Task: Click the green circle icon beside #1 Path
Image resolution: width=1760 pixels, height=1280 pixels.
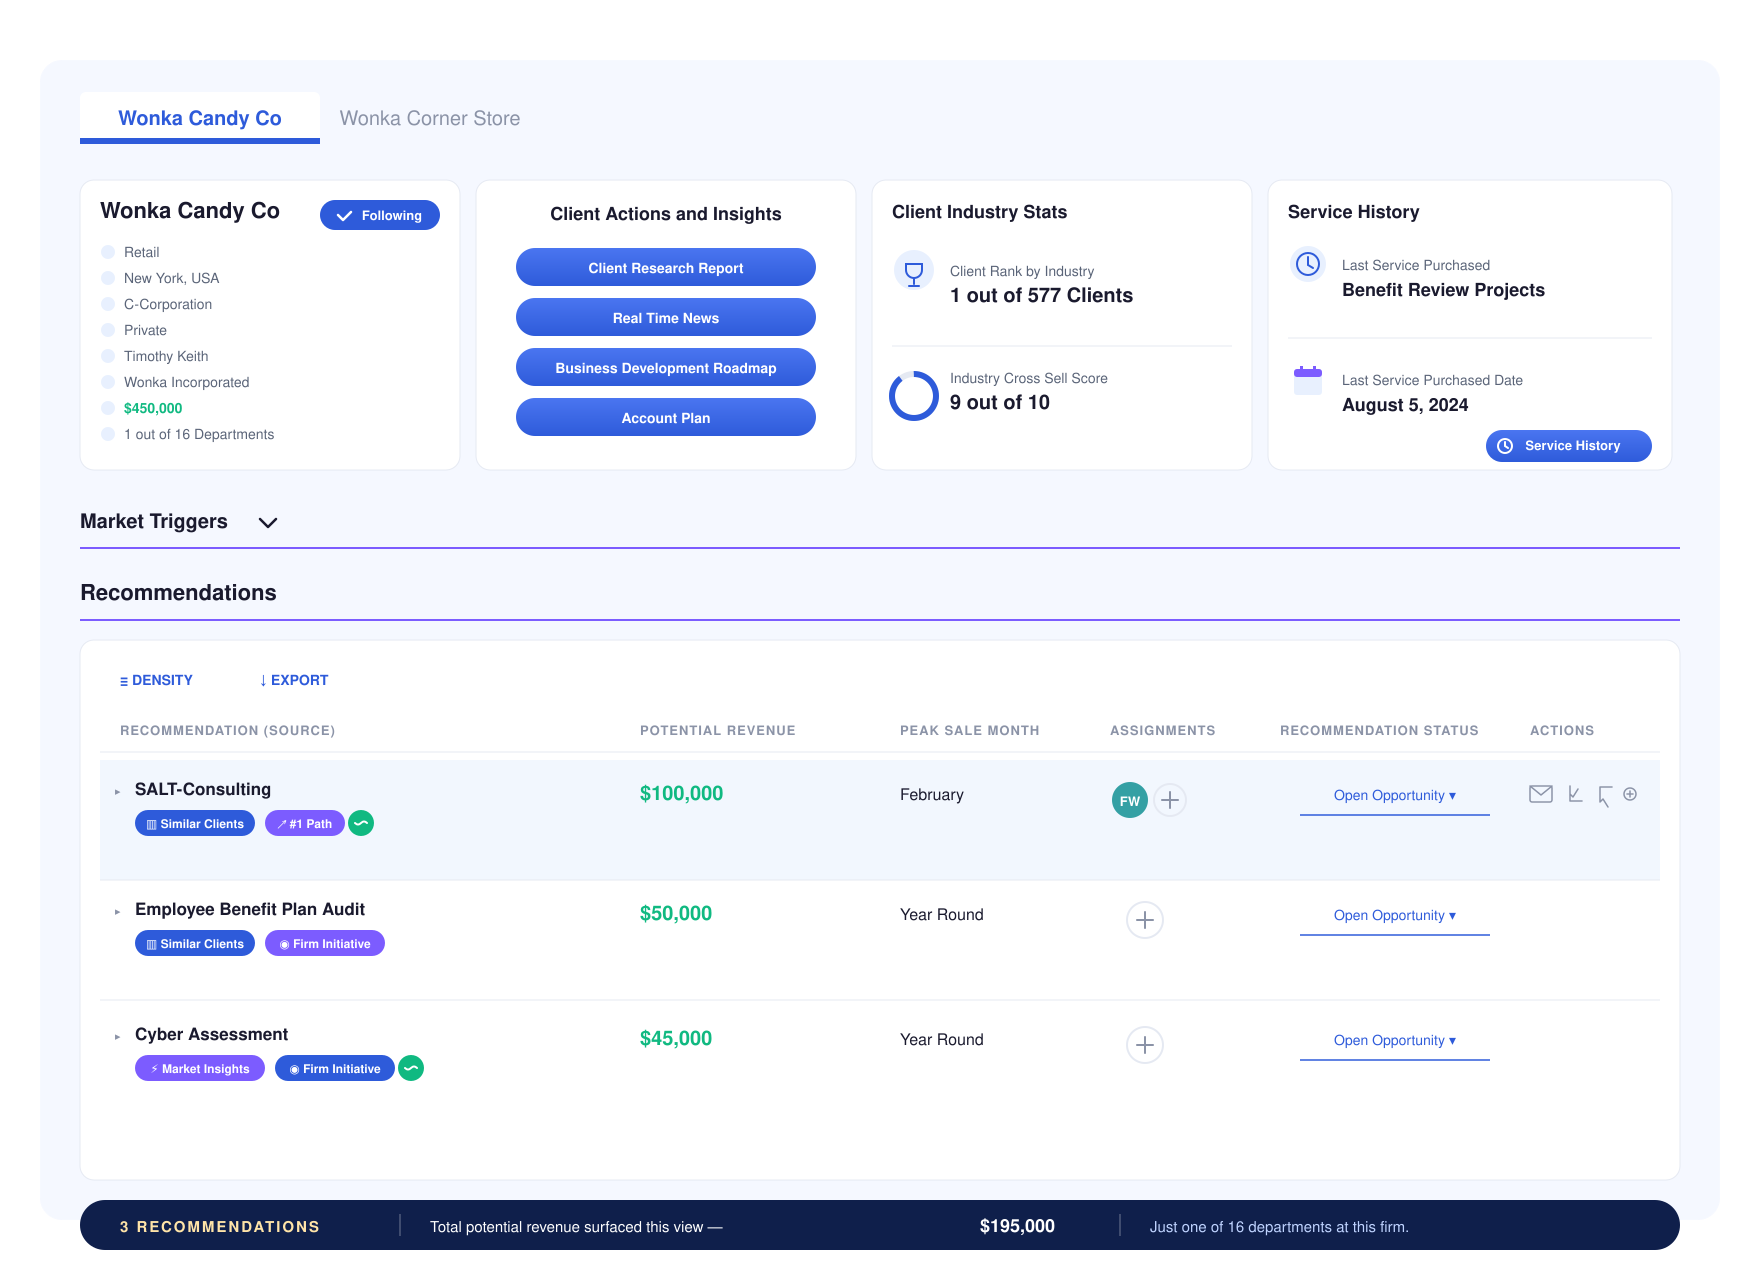Action: pyautogui.click(x=361, y=823)
